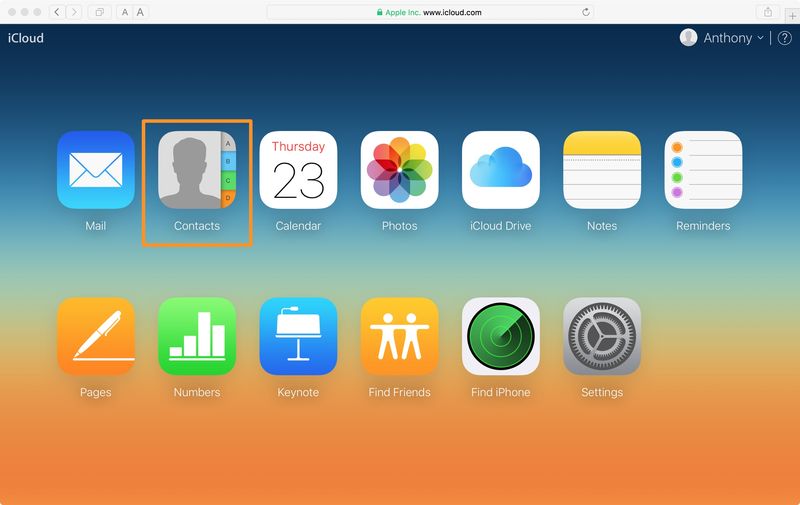This screenshot has width=800, height=505.
Task: Open the Calendar app showing Thursday 23
Action: [x=298, y=170]
